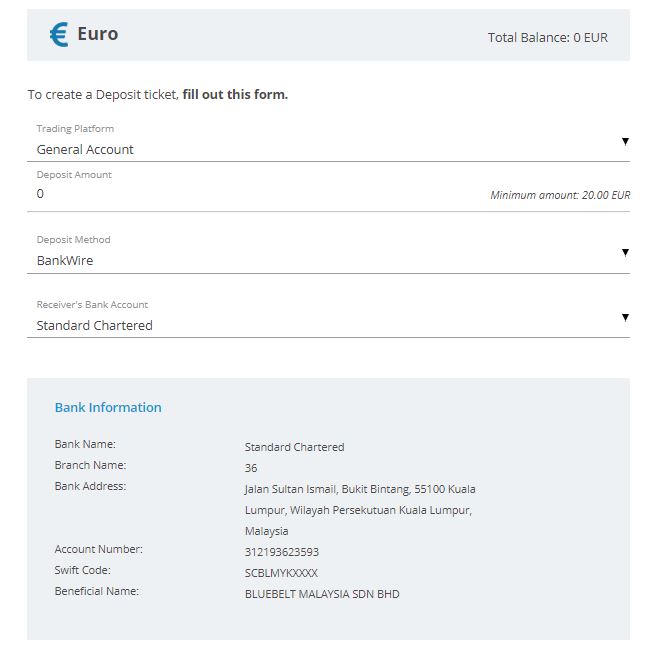Click the Euro heading text
656x653 pixels.
[98, 34]
